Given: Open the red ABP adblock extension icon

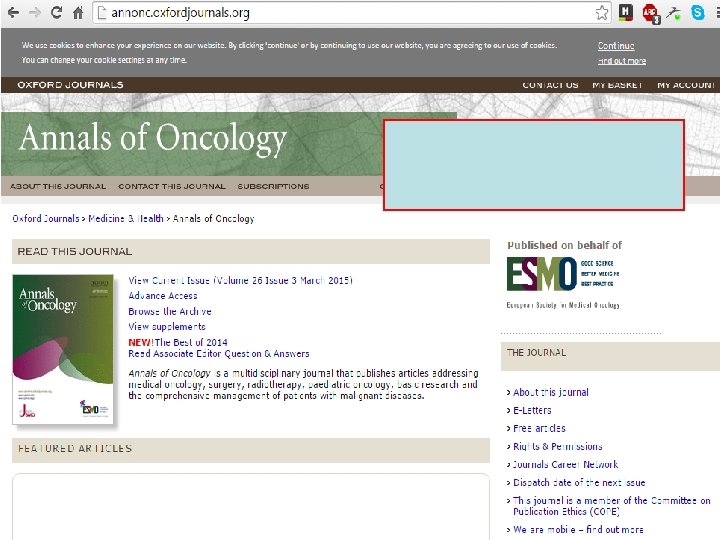Looking at the screenshot, I should (x=651, y=13).
